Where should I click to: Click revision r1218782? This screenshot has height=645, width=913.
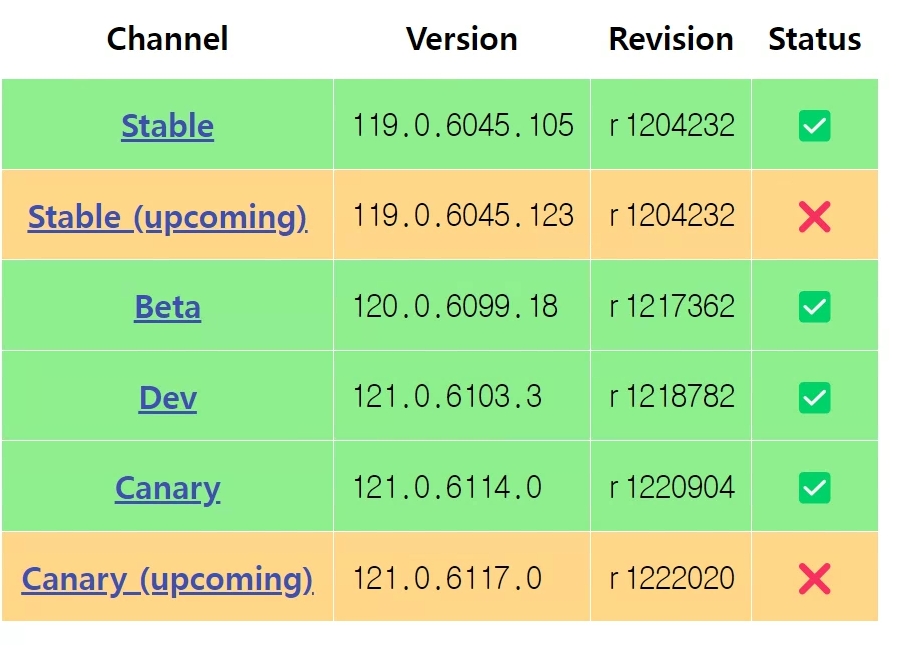(671, 396)
